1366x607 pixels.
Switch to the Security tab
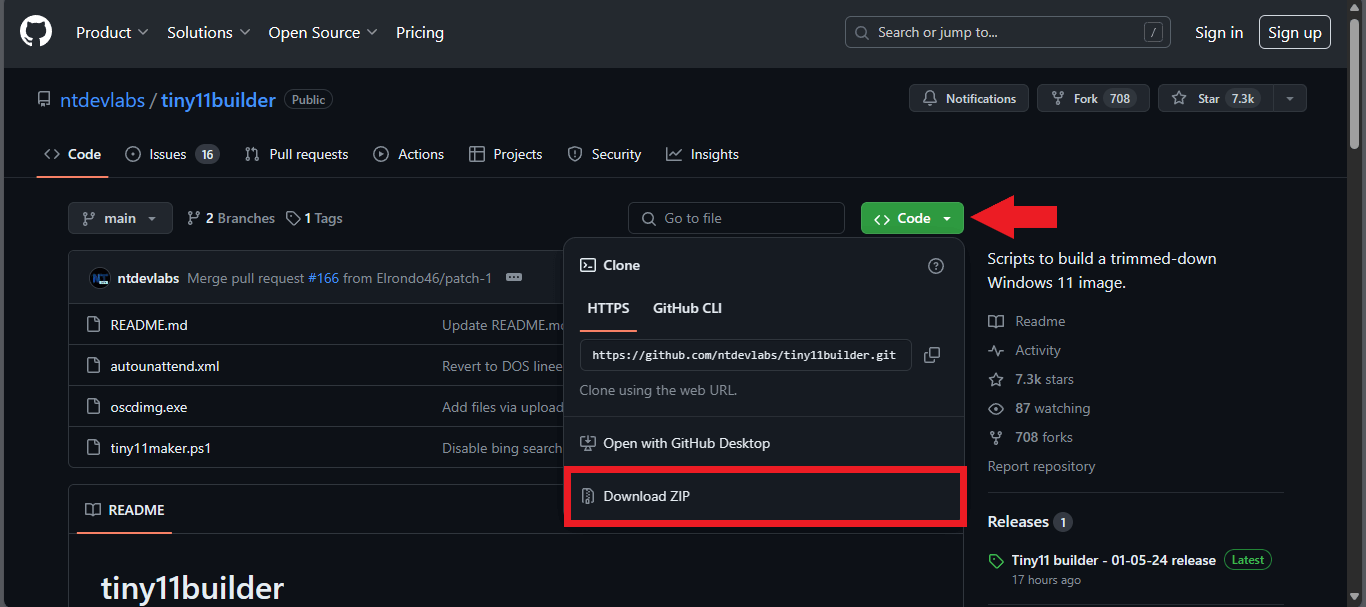[604, 154]
